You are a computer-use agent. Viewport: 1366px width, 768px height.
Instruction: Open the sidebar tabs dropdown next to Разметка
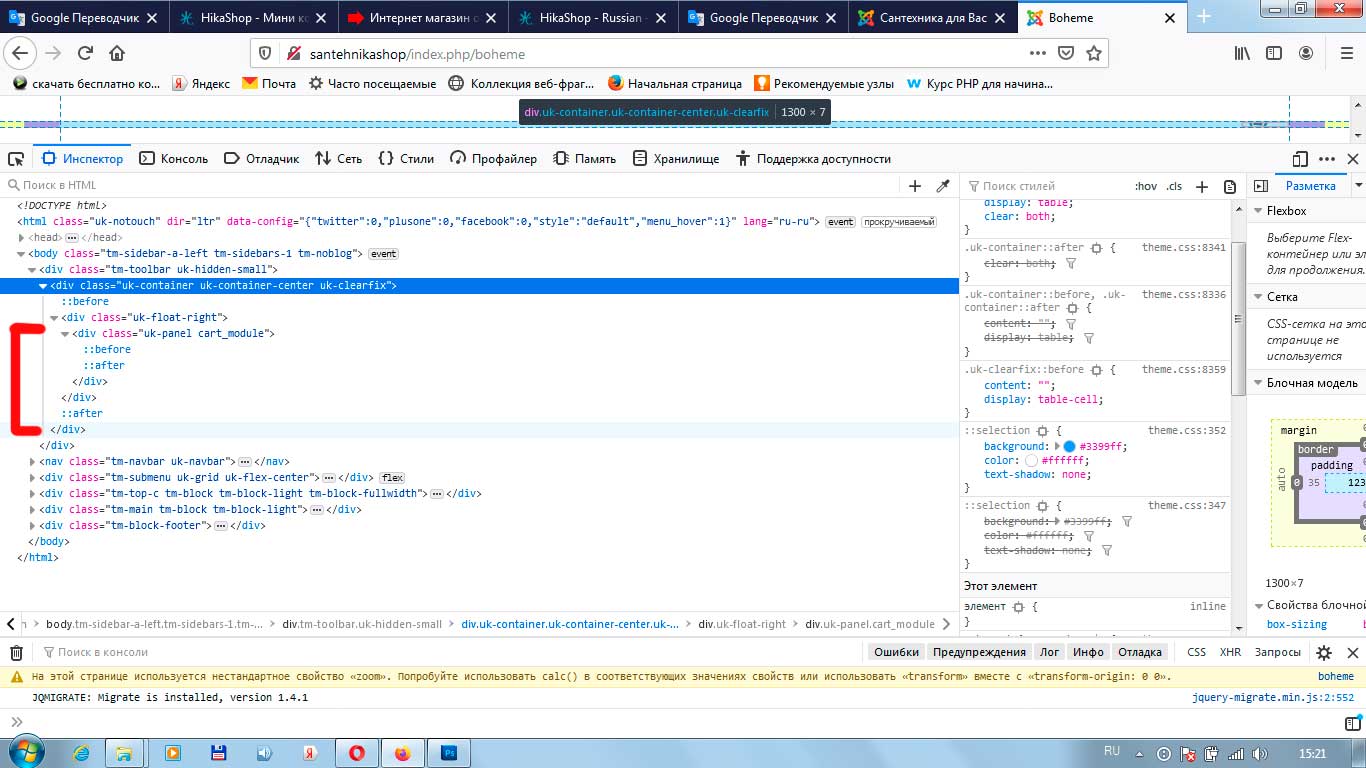tap(1358, 186)
